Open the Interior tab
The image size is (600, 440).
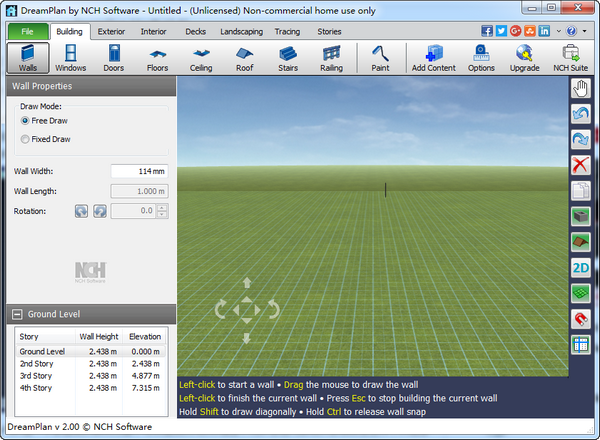click(x=153, y=32)
